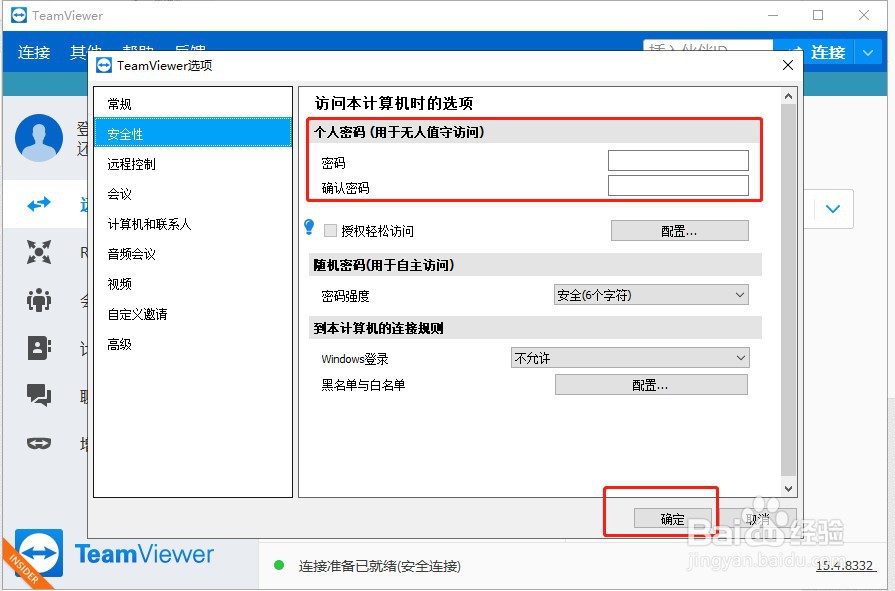The height and width of the screenshot is (591, 895).
Task: Open the Meeting sidebar panel
Action: coord(40,300)
